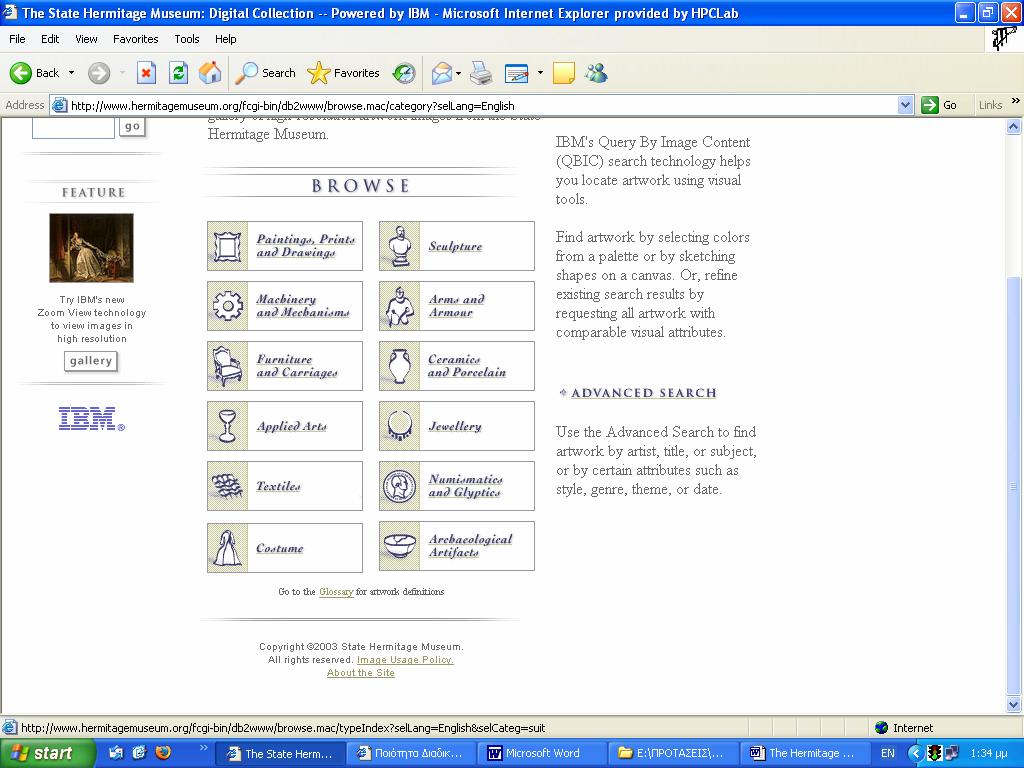Go to Home page icon

[210, 72]
